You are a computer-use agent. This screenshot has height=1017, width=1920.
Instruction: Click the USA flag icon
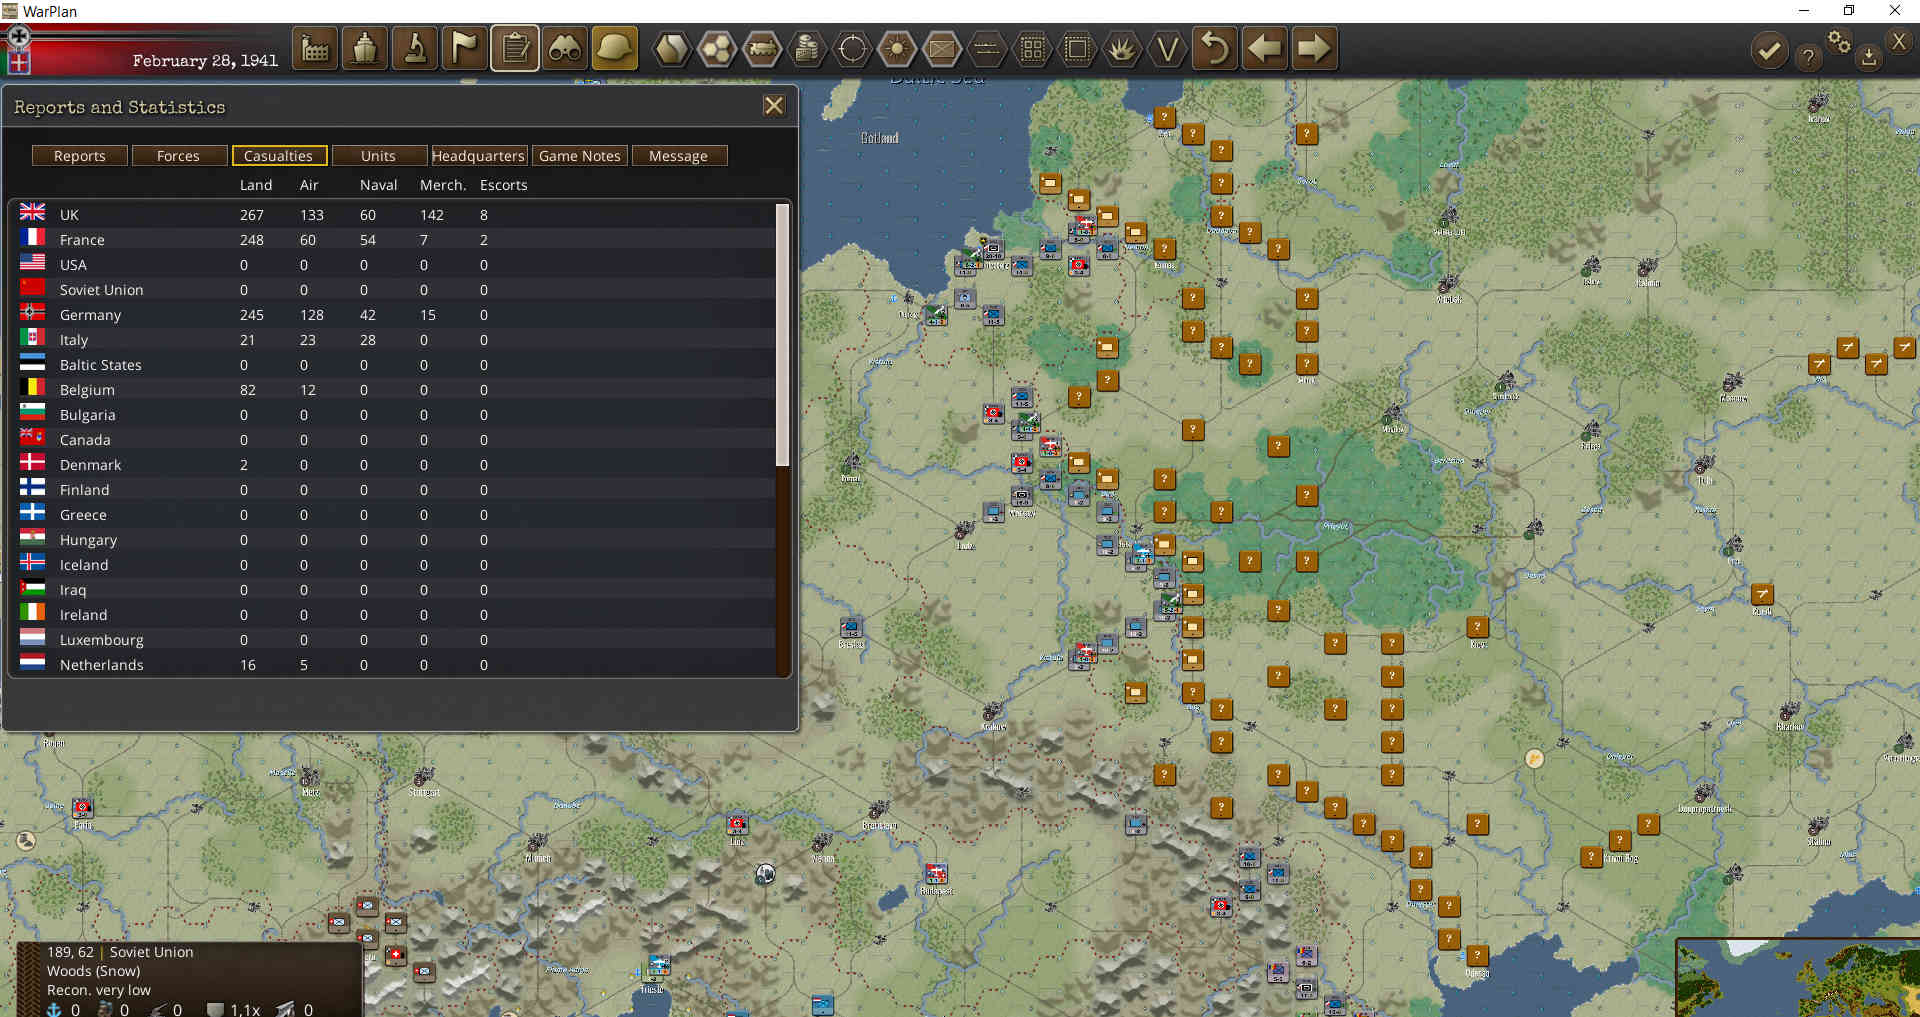[33, 262]
